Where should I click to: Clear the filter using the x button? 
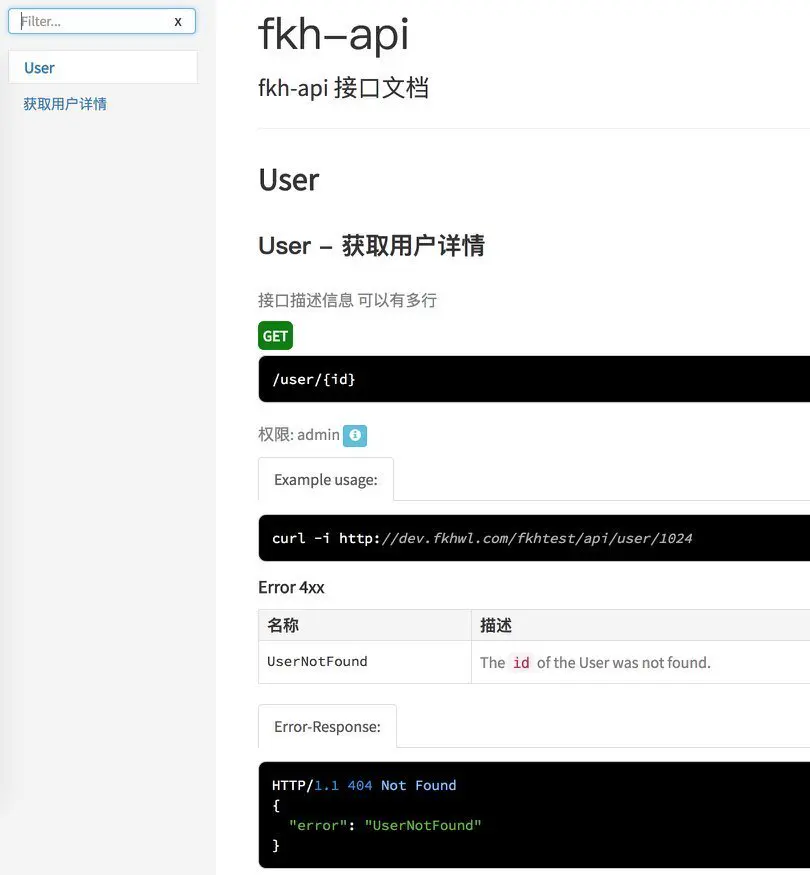pos(177,20)
